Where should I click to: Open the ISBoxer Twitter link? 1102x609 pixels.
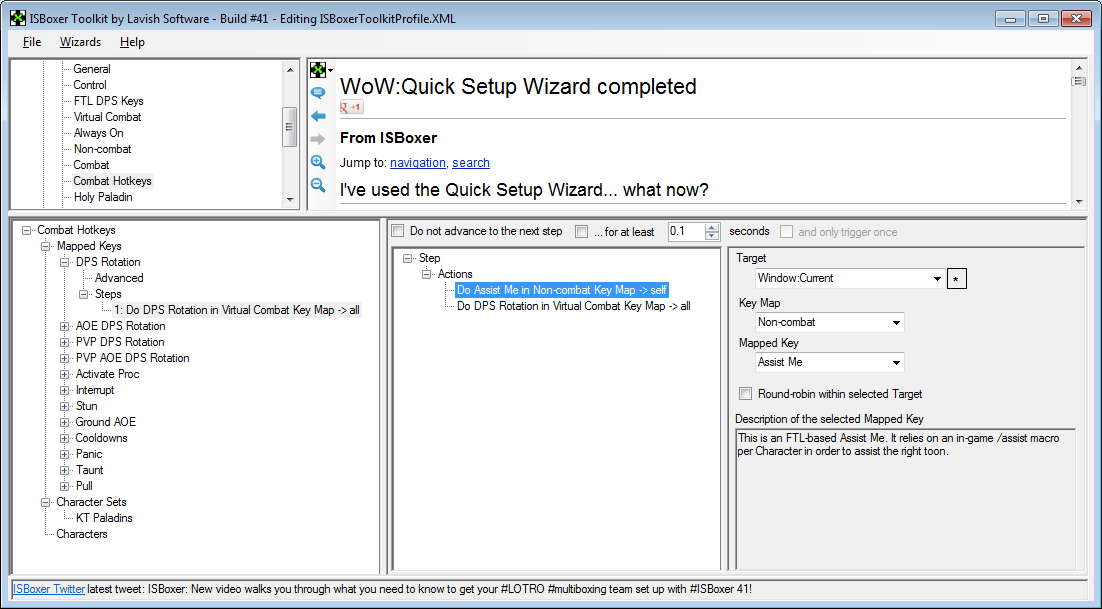48,589
